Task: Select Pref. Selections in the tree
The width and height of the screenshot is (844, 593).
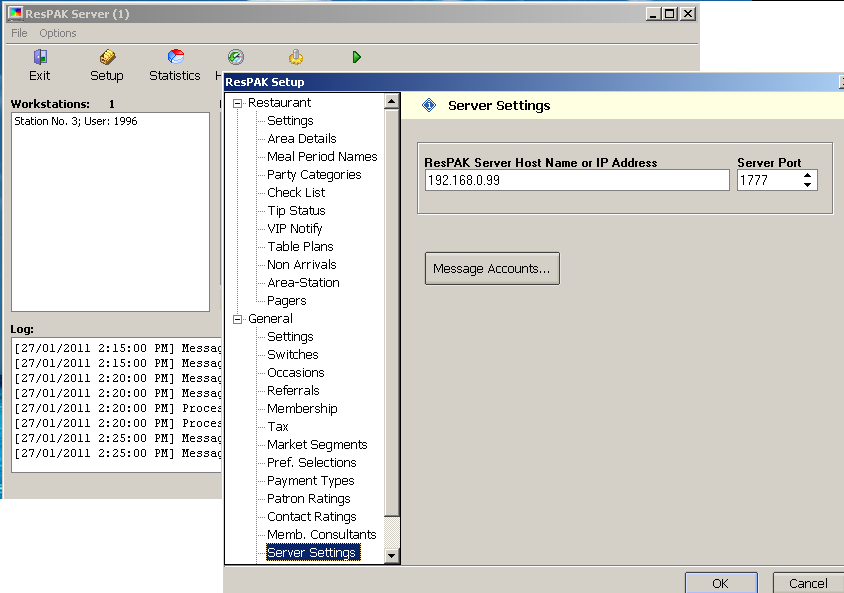Action: [x=312, y=463]
